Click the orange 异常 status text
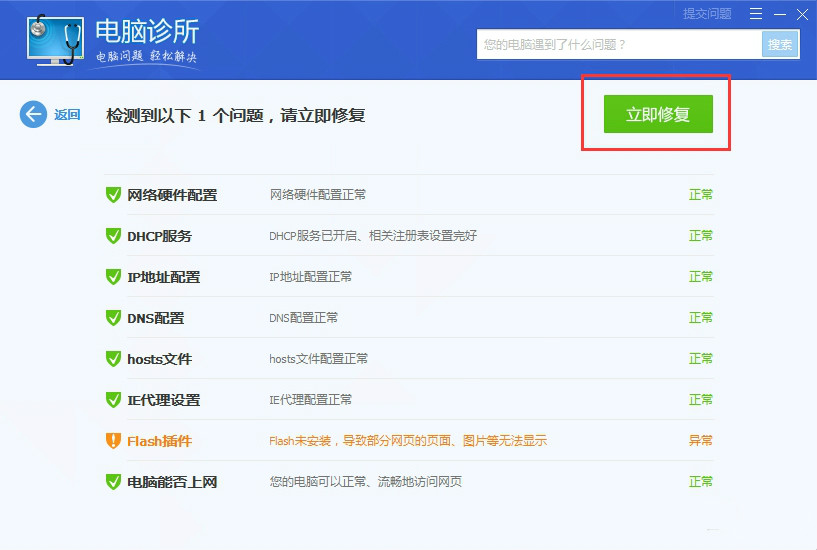 [700, 441]
